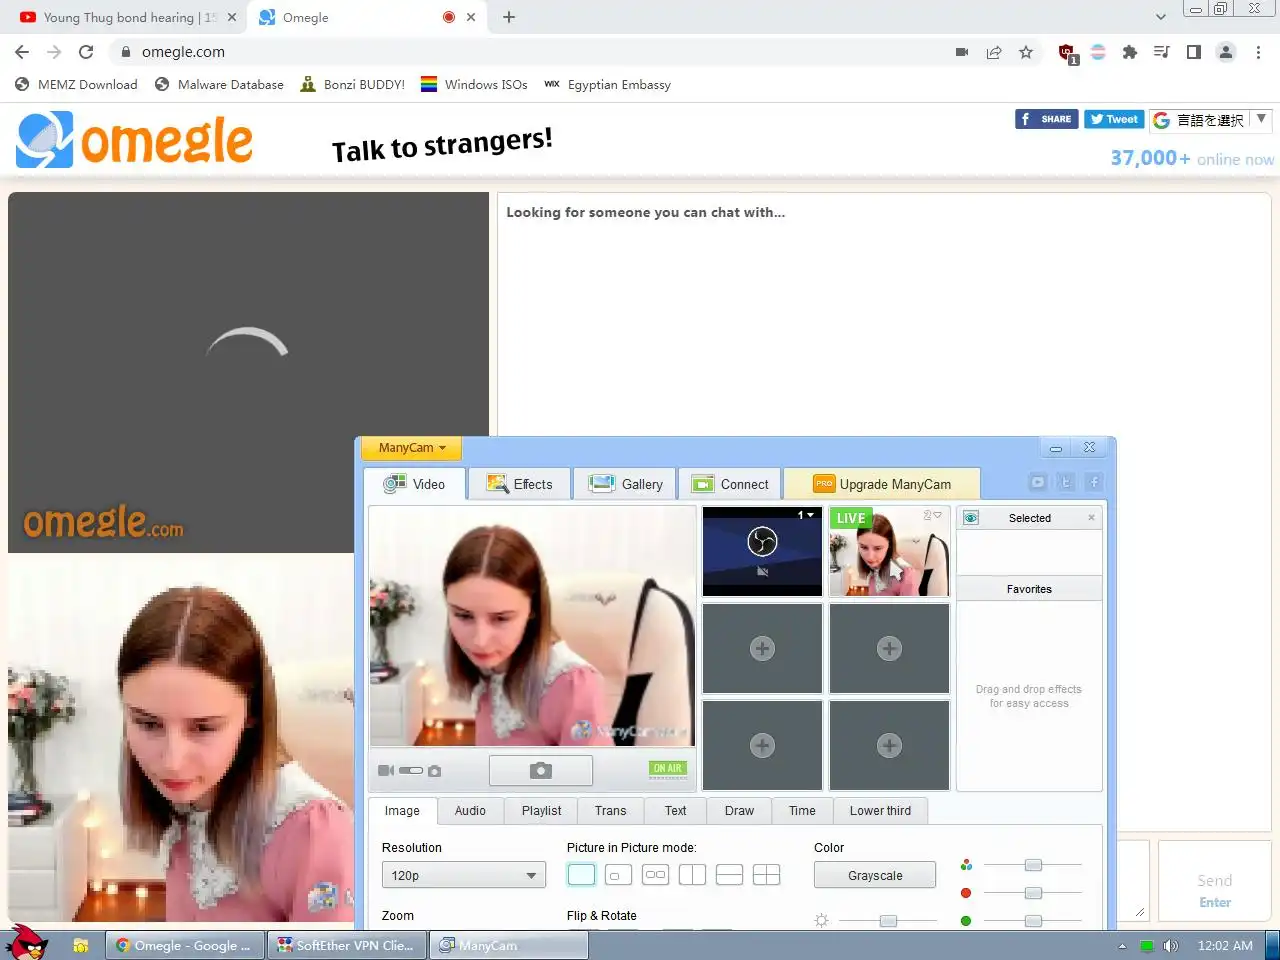1280x960 pixels.
Task: Select the Text sub-tab
Action: pos(675,811)
